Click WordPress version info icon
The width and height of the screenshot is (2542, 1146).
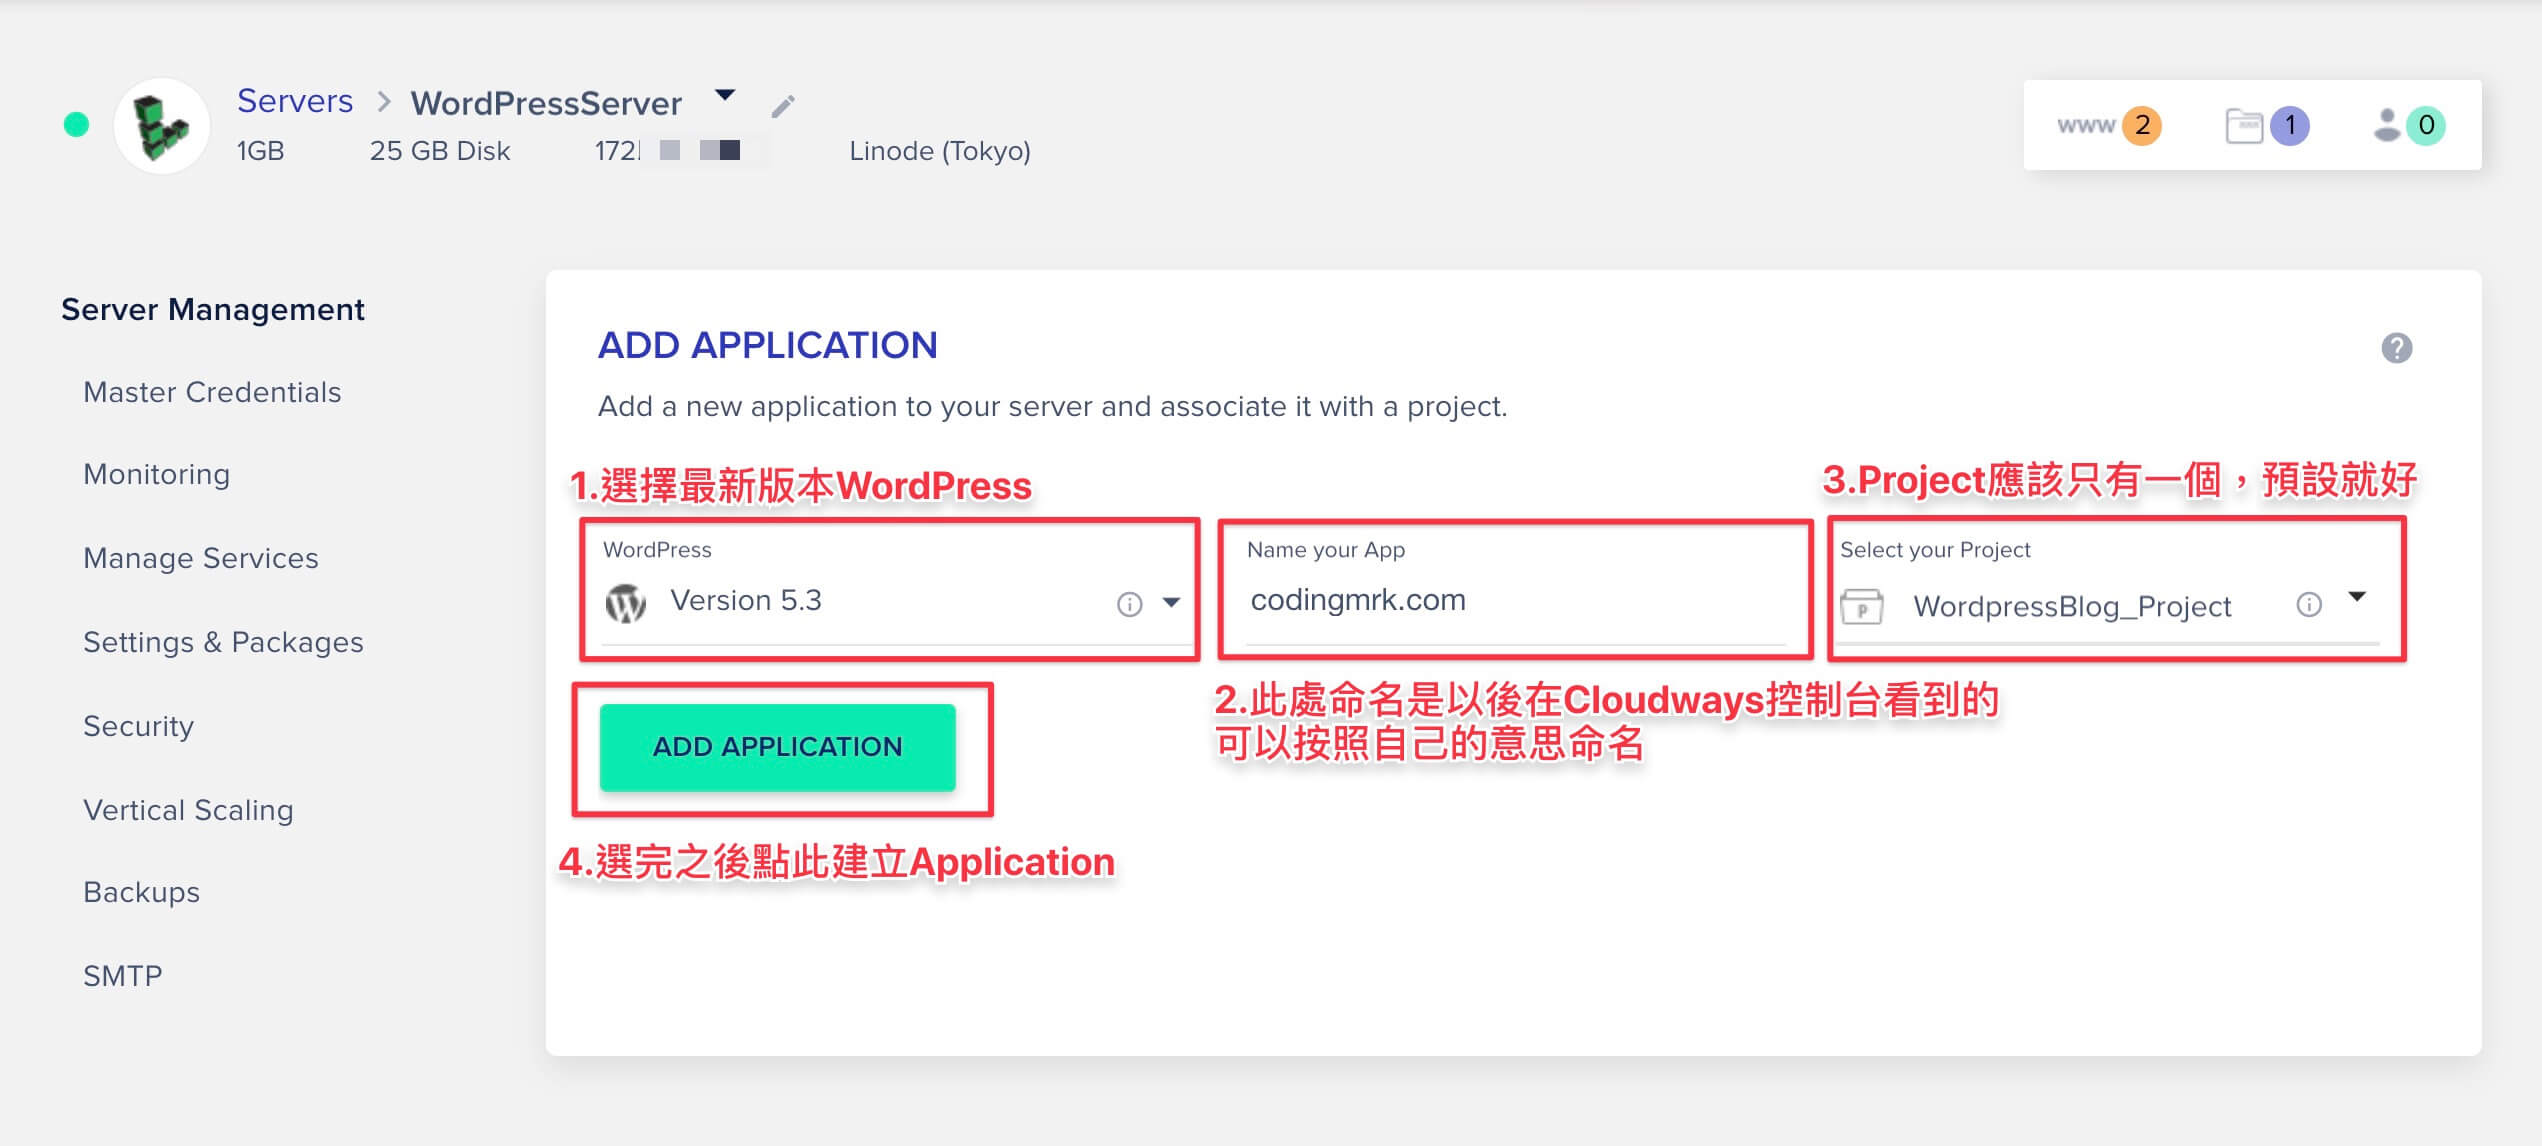point(1129,604)
